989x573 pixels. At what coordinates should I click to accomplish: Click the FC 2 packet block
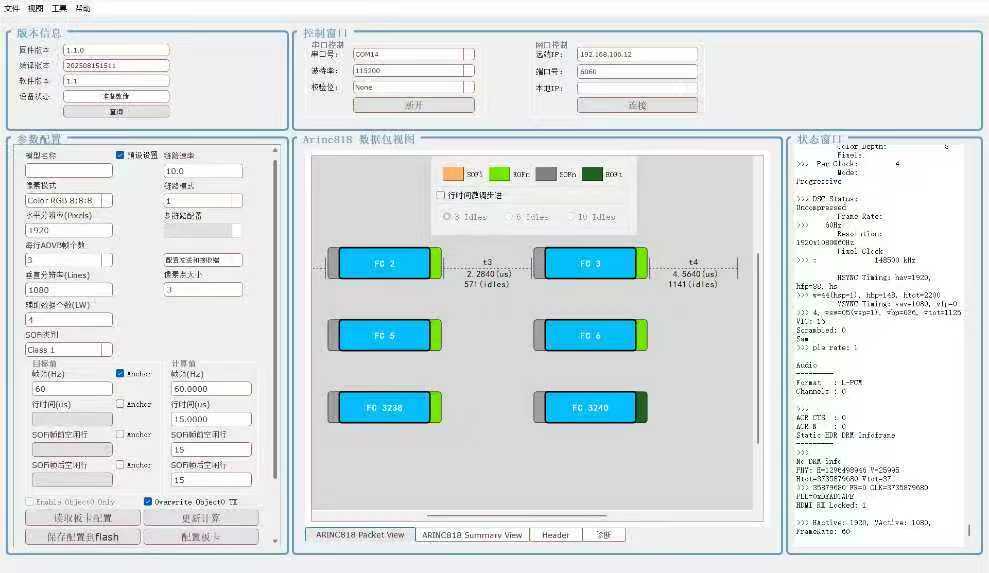(x=384, y=264)
